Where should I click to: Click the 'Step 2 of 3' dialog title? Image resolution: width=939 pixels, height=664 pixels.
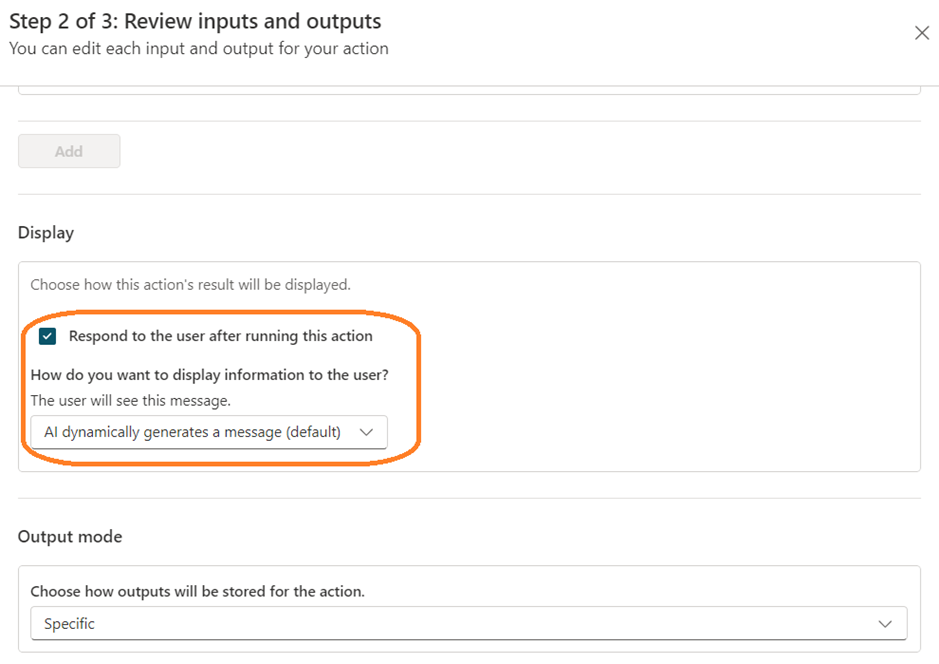(x=195, y=21)
